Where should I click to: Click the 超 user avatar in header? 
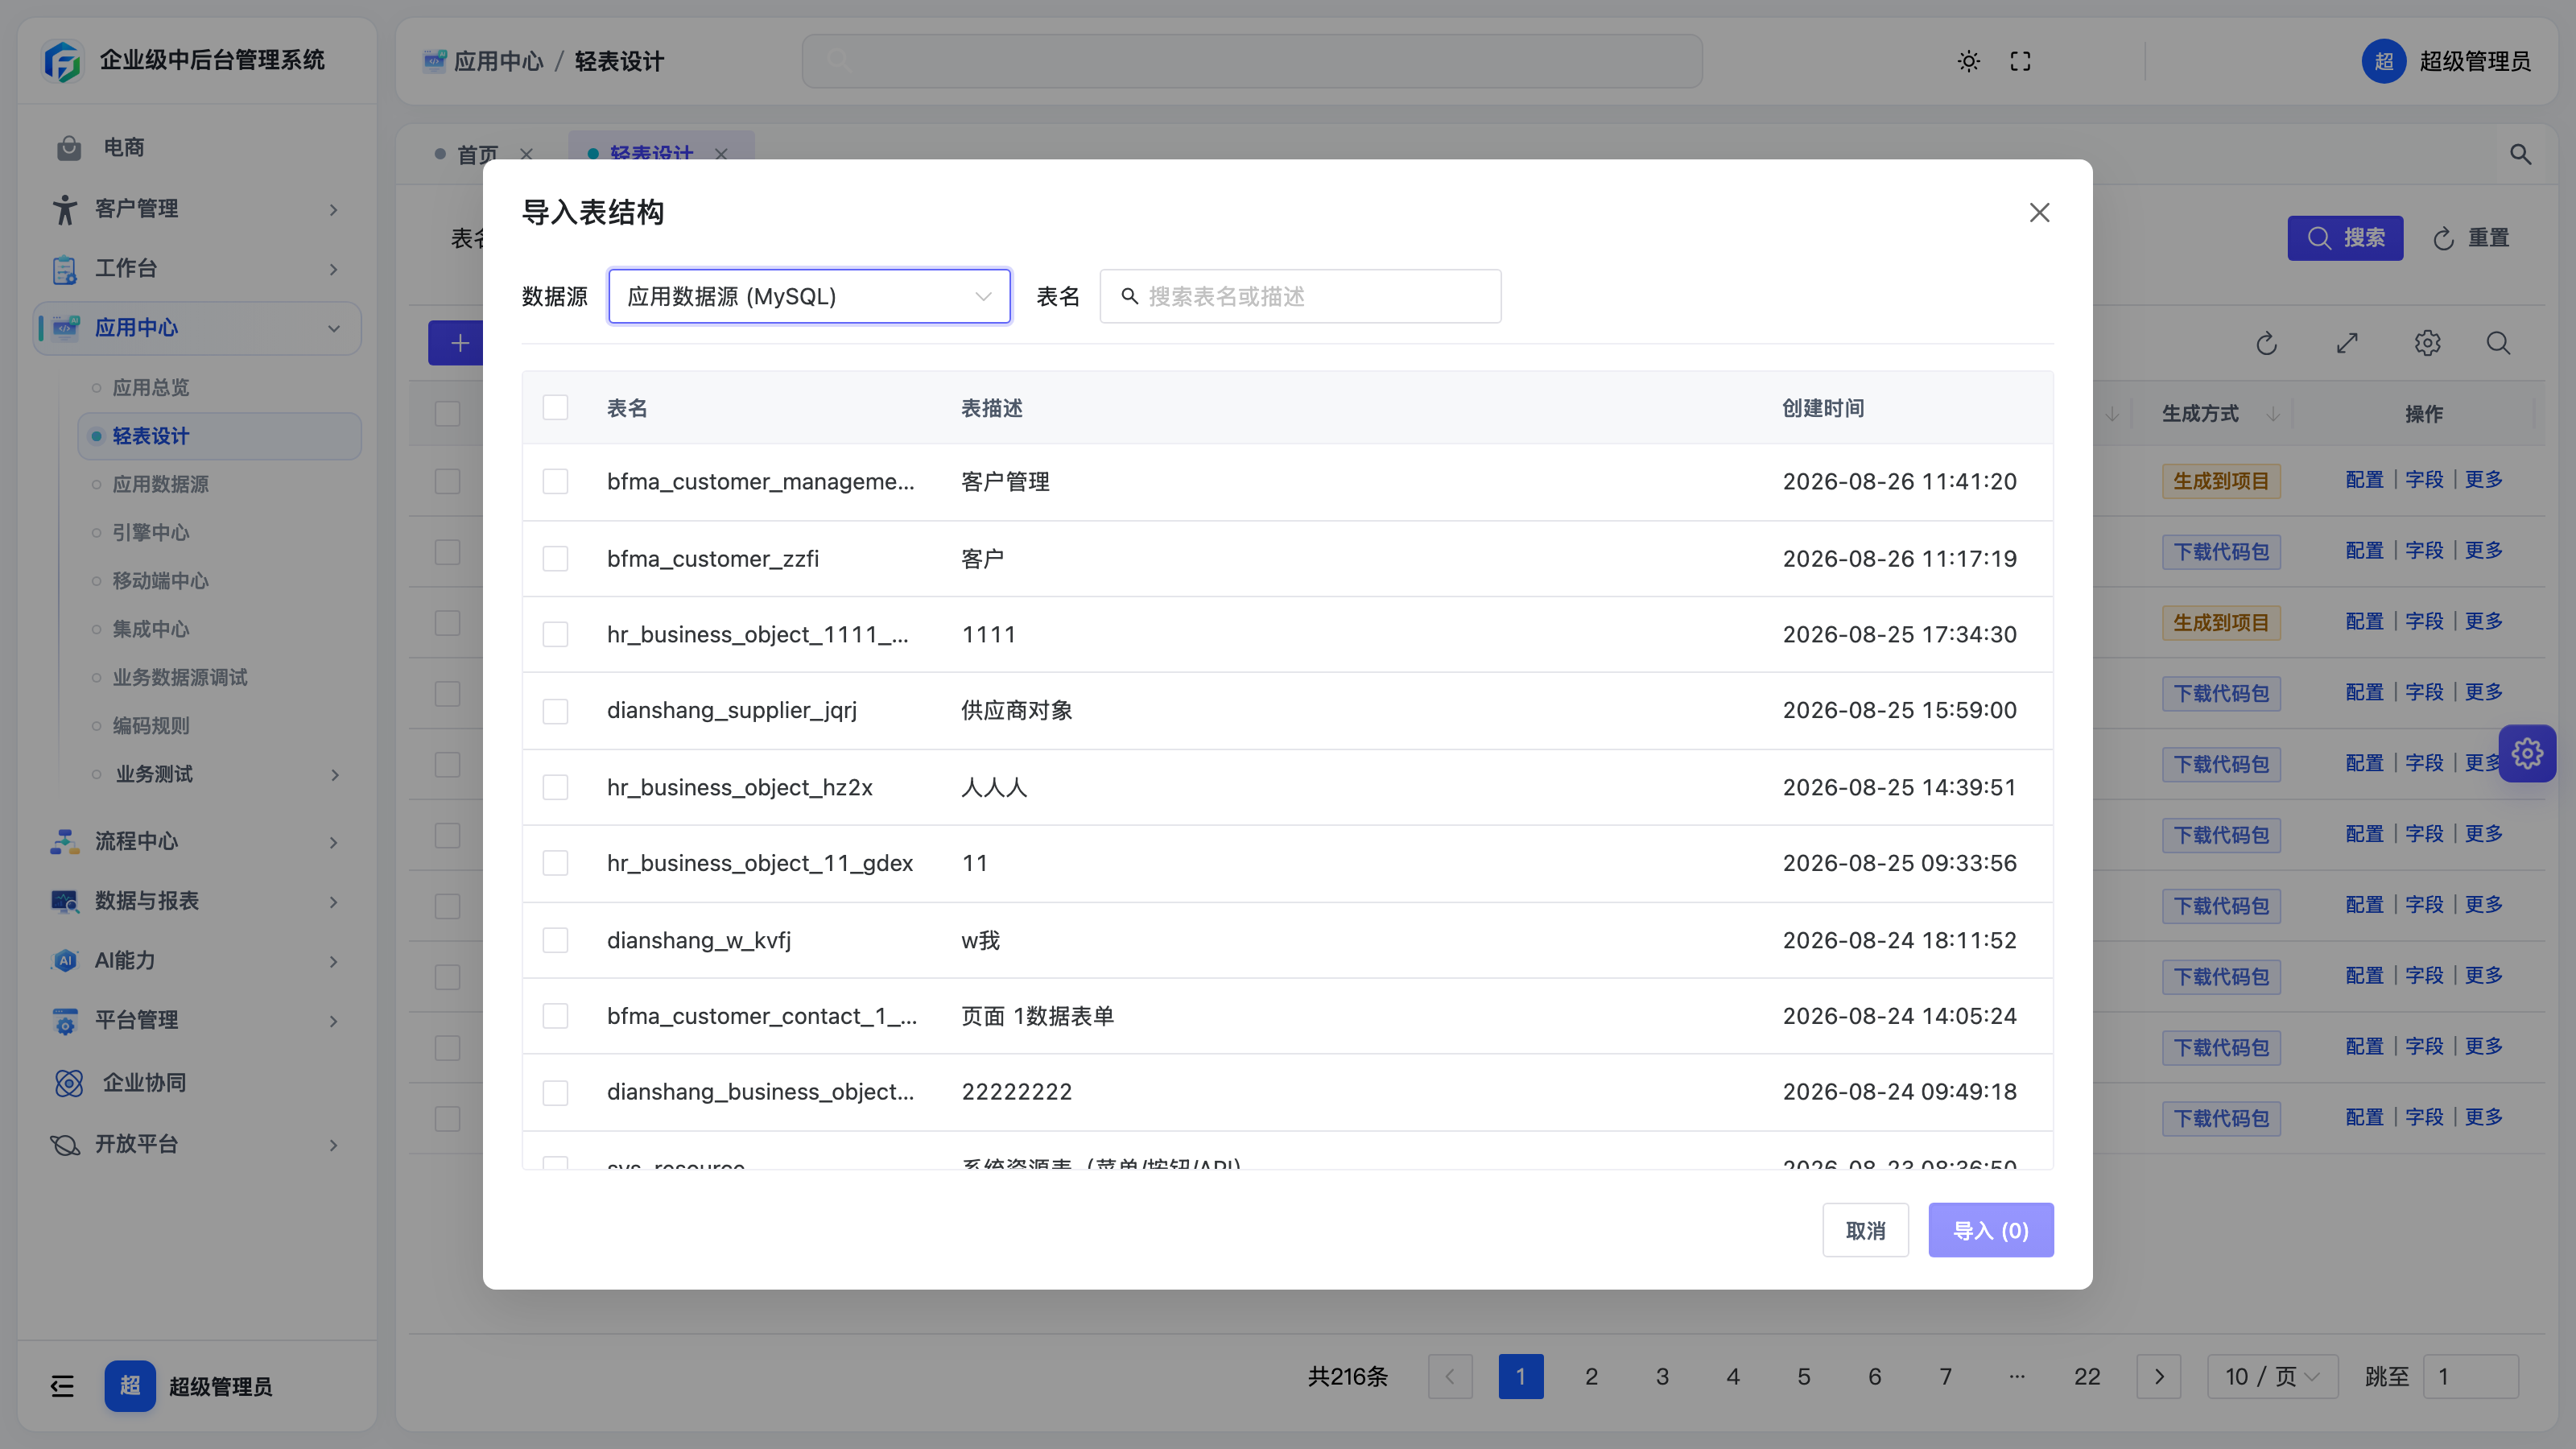[x=2383, y=61]
